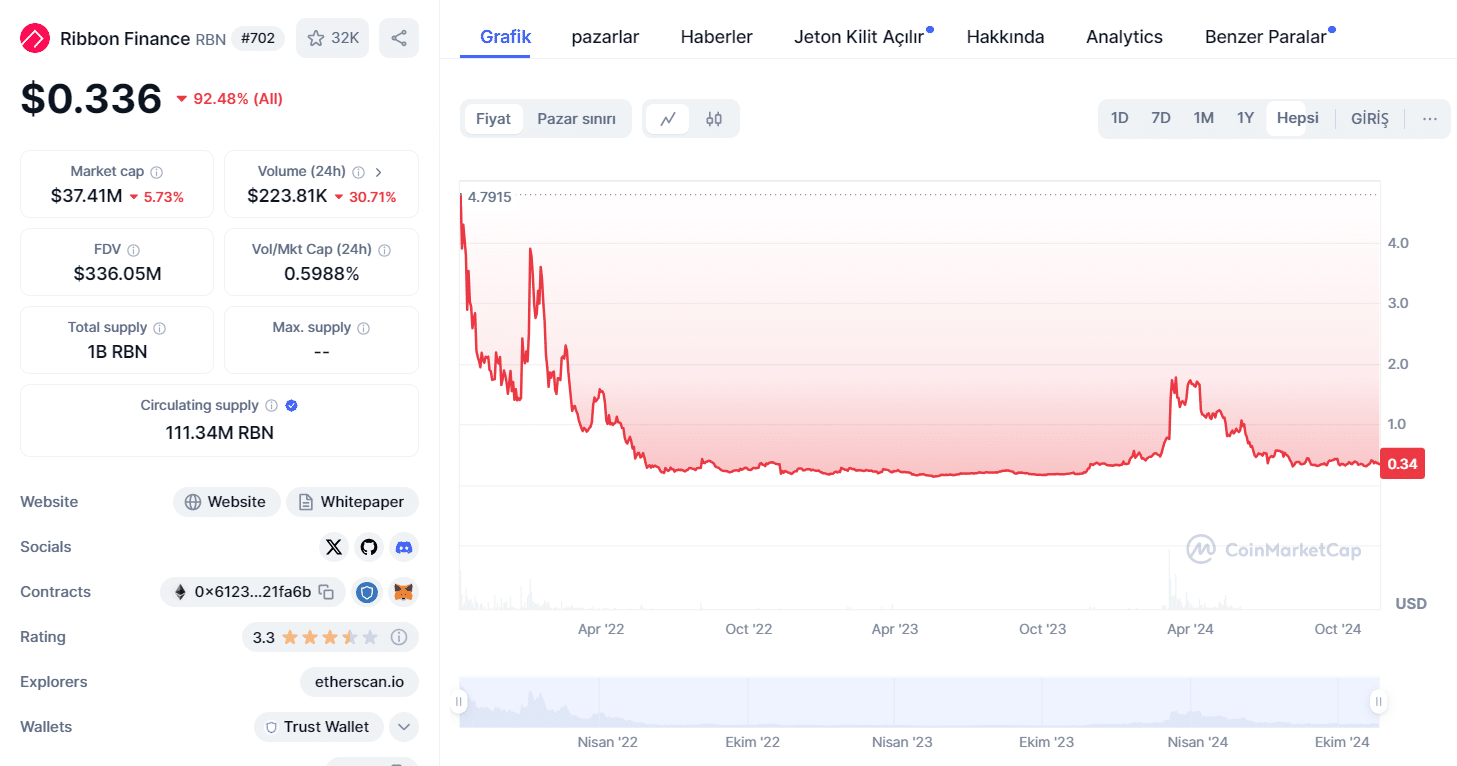Select the Fiyat toggle
Image resolution: width=1457 pixels, height=766 pixels.
point(493,119)
